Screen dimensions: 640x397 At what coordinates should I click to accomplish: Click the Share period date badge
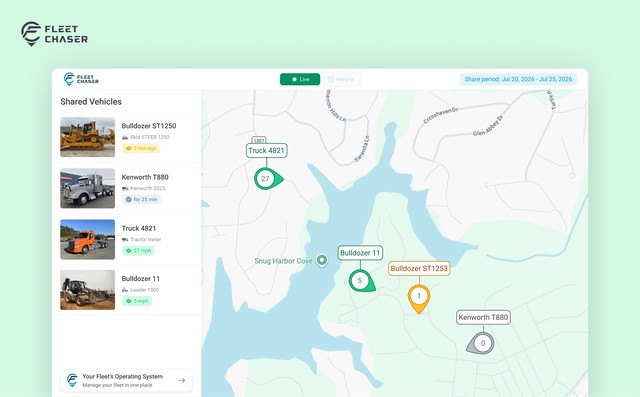tap(518, 79)
